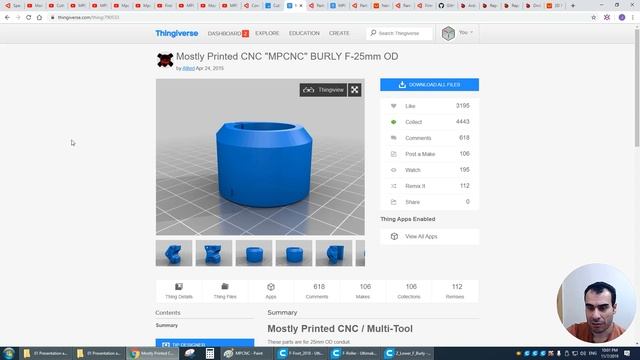Viewport: 640px width, 360px height.
Task: Click the heart Like icon
Action: click(393, 106)
